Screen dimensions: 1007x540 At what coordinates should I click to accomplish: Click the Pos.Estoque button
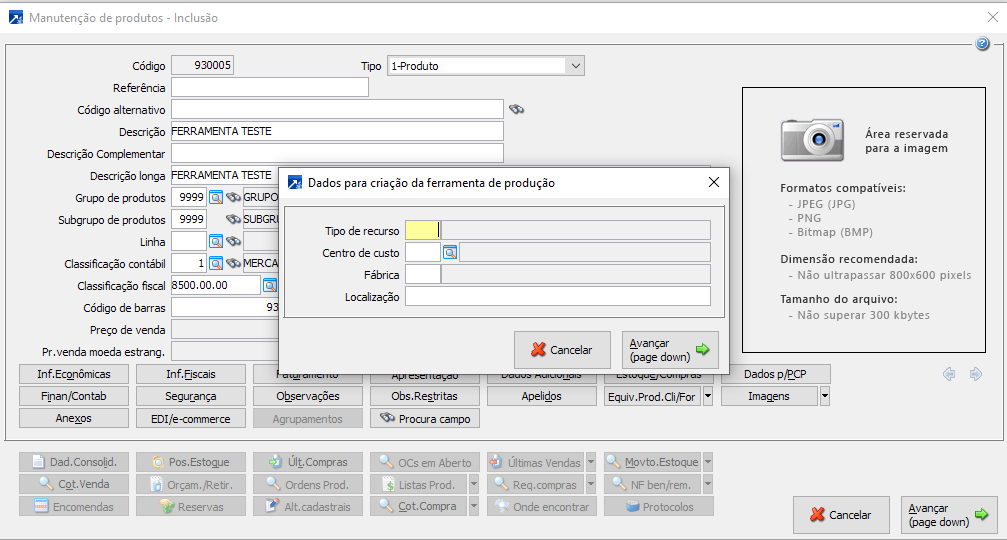coord(191,462)
